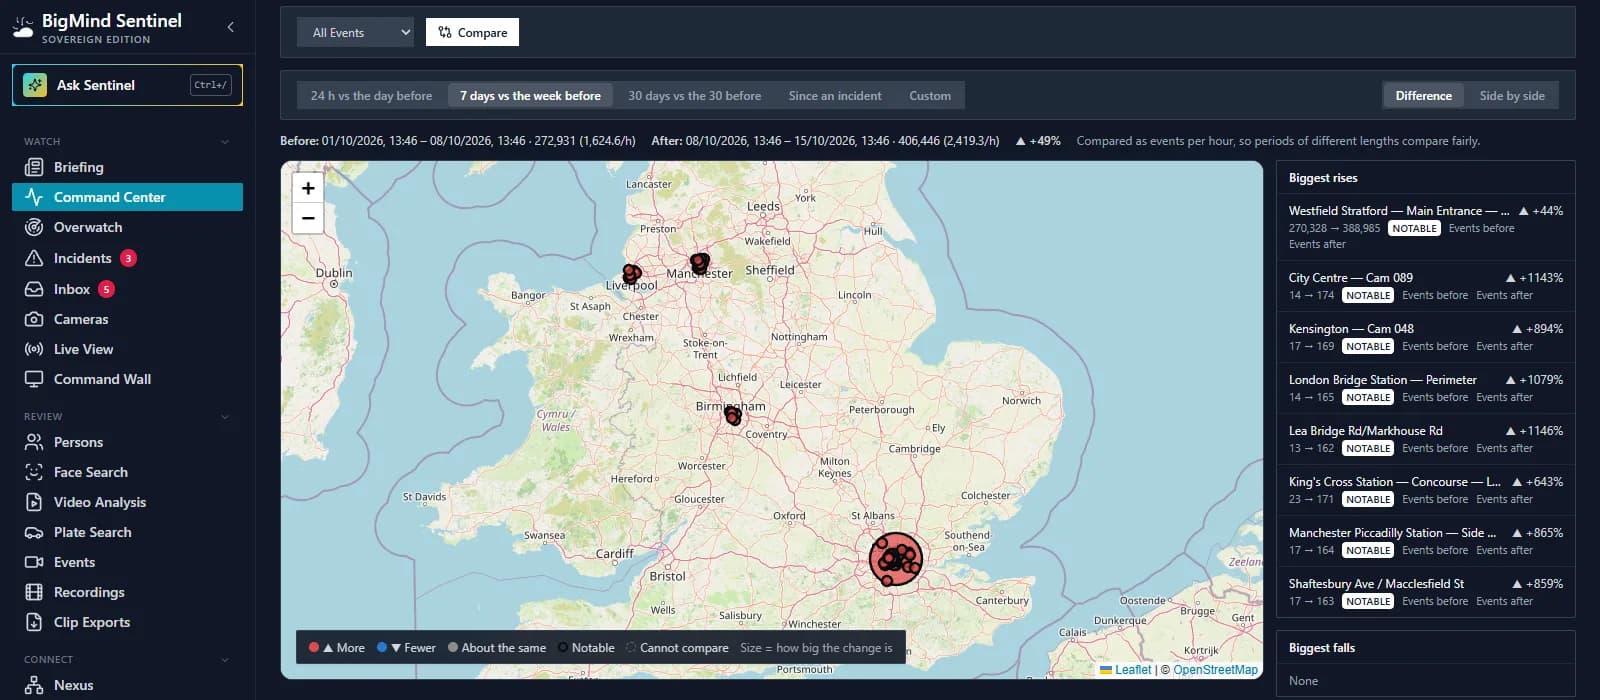Click the Liverpool cluster marker on map

tap(631, 273)
